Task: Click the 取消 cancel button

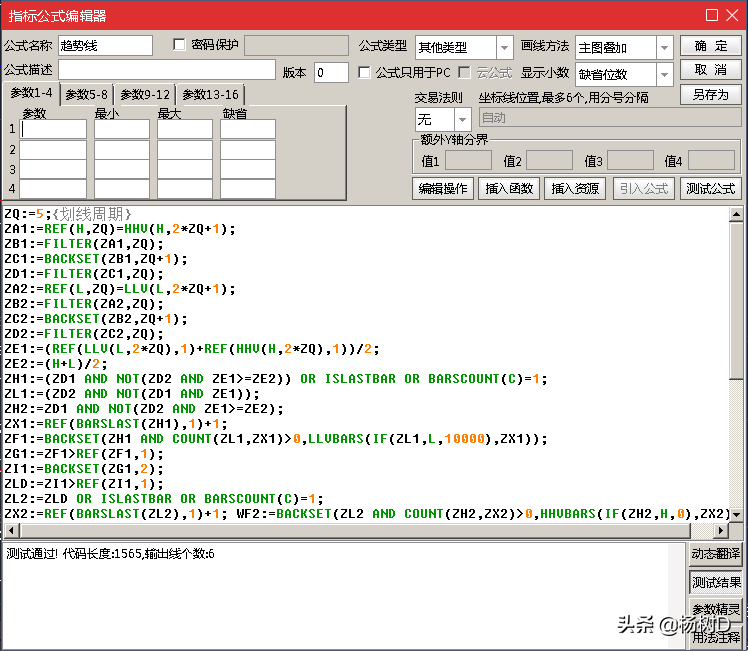Action: click(711, 70)
